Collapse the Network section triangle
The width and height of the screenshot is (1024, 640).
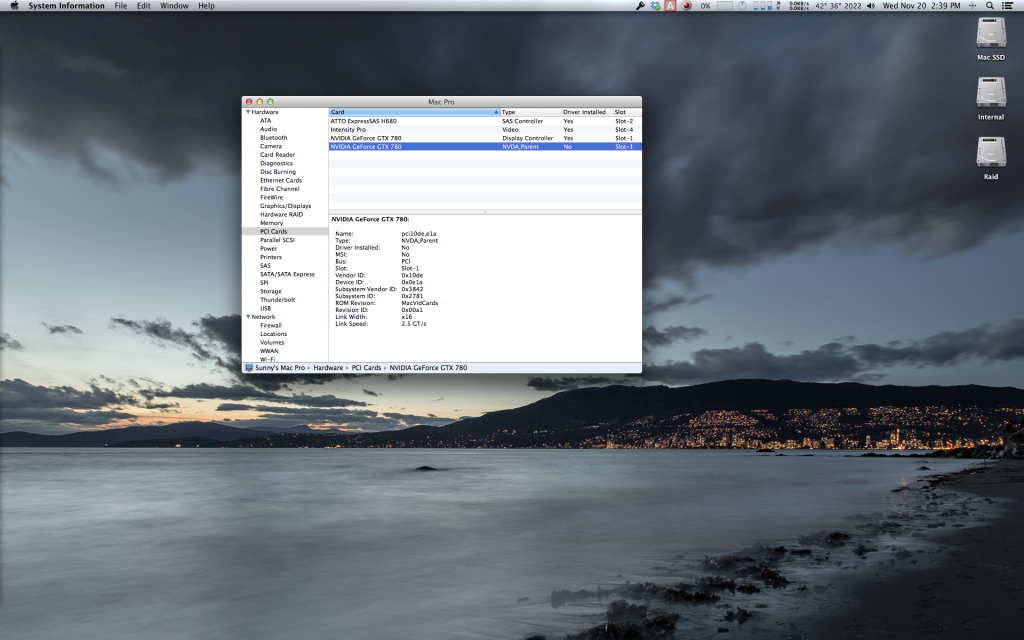[247, 317]
